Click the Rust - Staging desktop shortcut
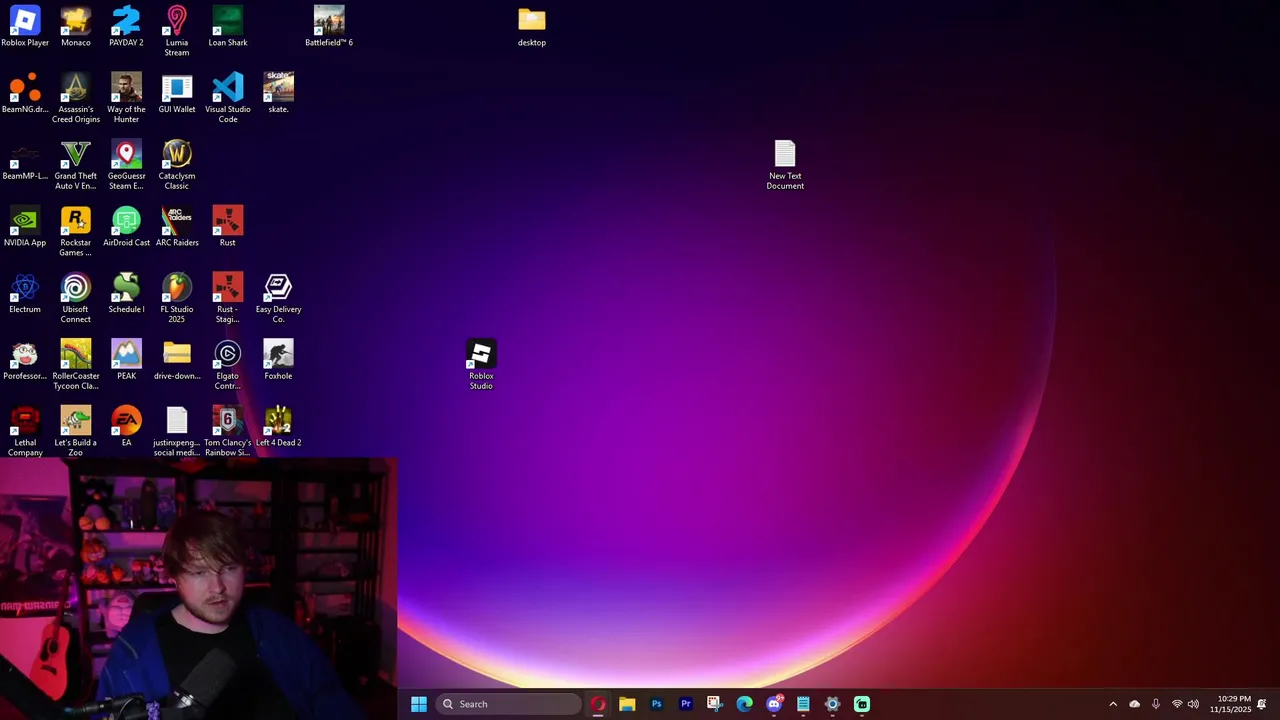 pos(228,298)
